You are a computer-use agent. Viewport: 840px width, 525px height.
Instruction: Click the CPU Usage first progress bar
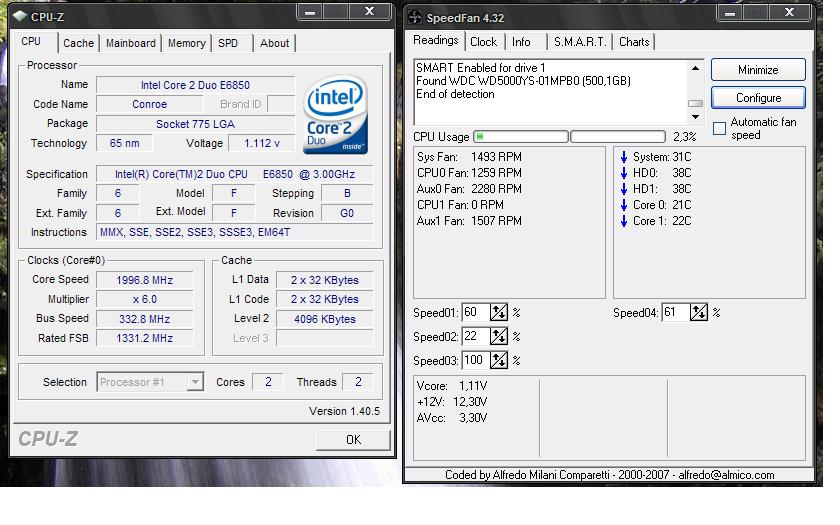tap(520, 137)
